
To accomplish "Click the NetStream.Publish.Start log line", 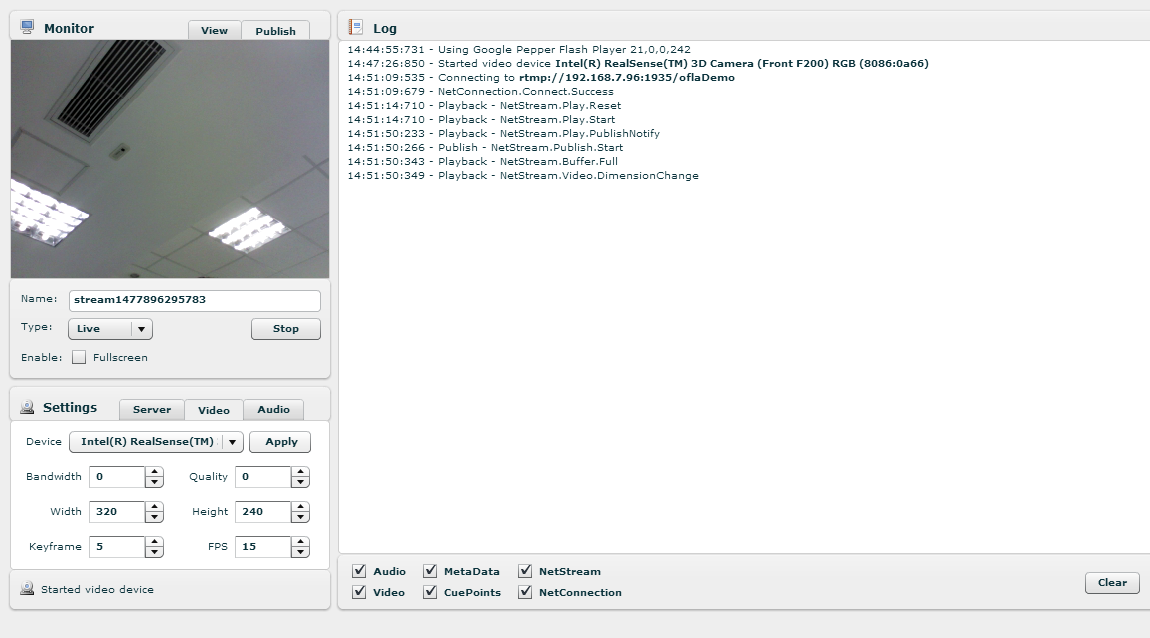I will click(485, 147).
